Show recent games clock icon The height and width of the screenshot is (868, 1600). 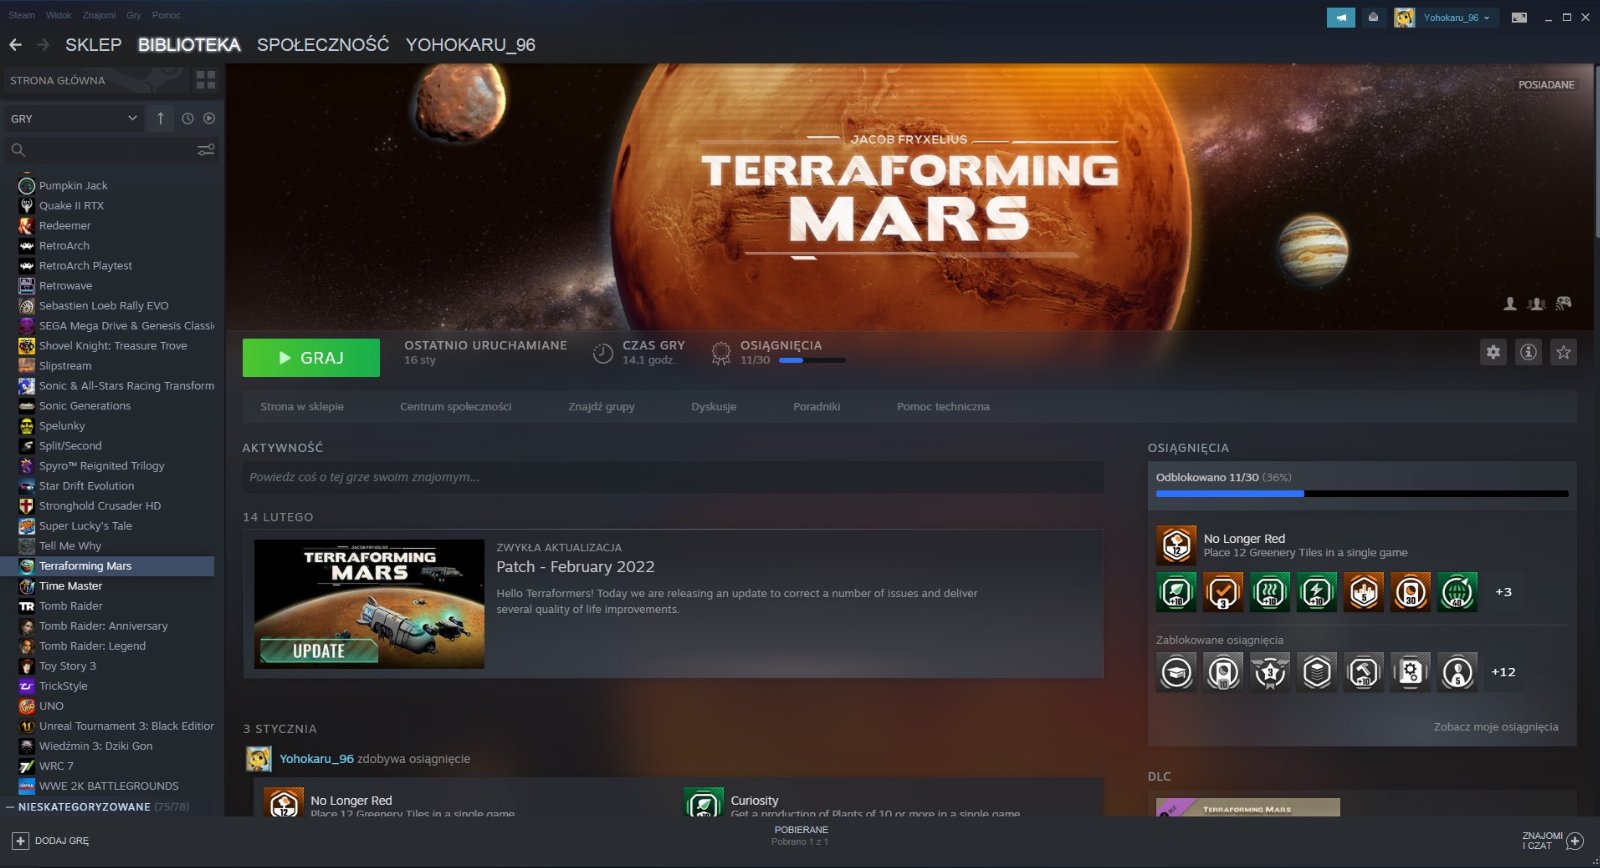188,118
